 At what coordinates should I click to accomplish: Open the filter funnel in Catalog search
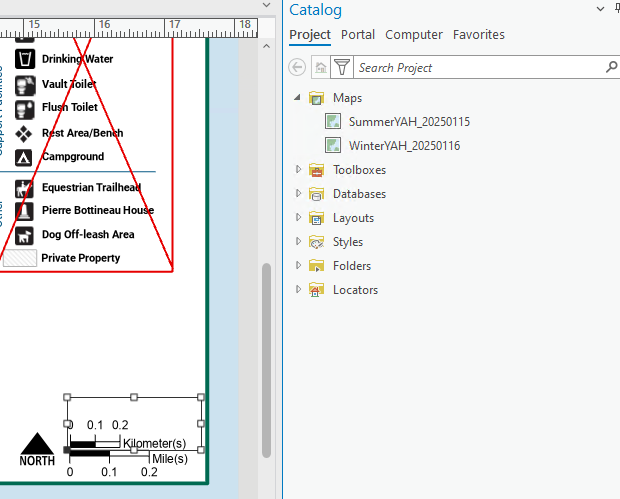click(342, 67)
